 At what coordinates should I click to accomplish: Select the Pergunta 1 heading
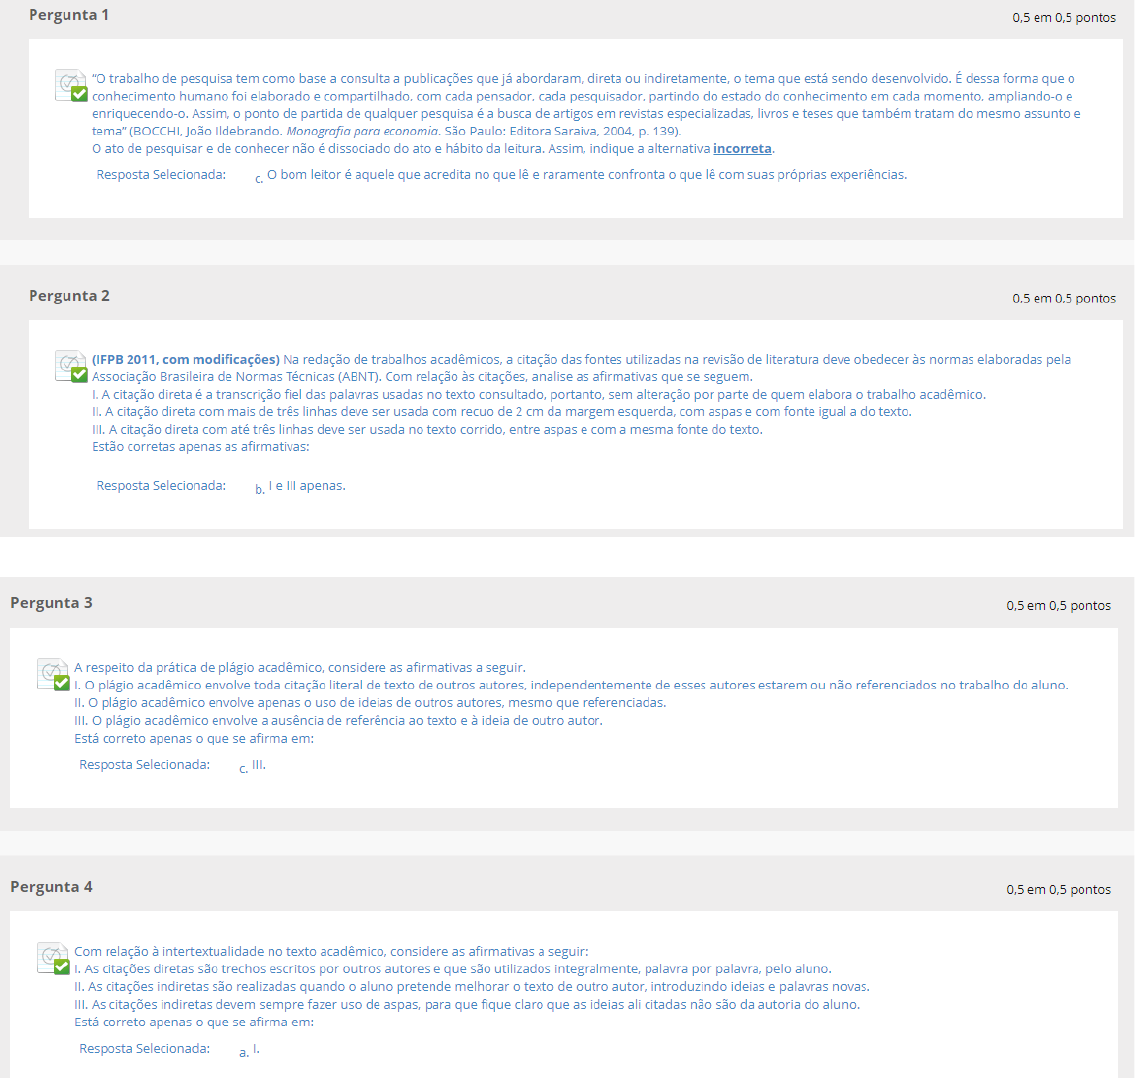[x=69, y=15]
